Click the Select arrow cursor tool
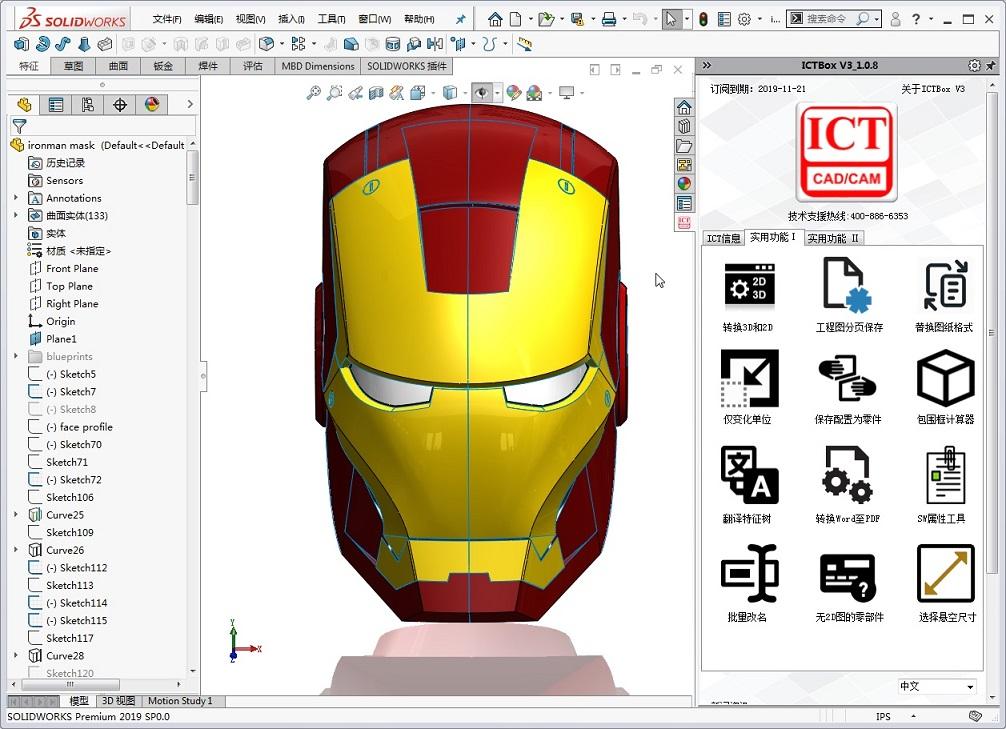The height and width of the screenshot is (729, 1006). (670, 19)
